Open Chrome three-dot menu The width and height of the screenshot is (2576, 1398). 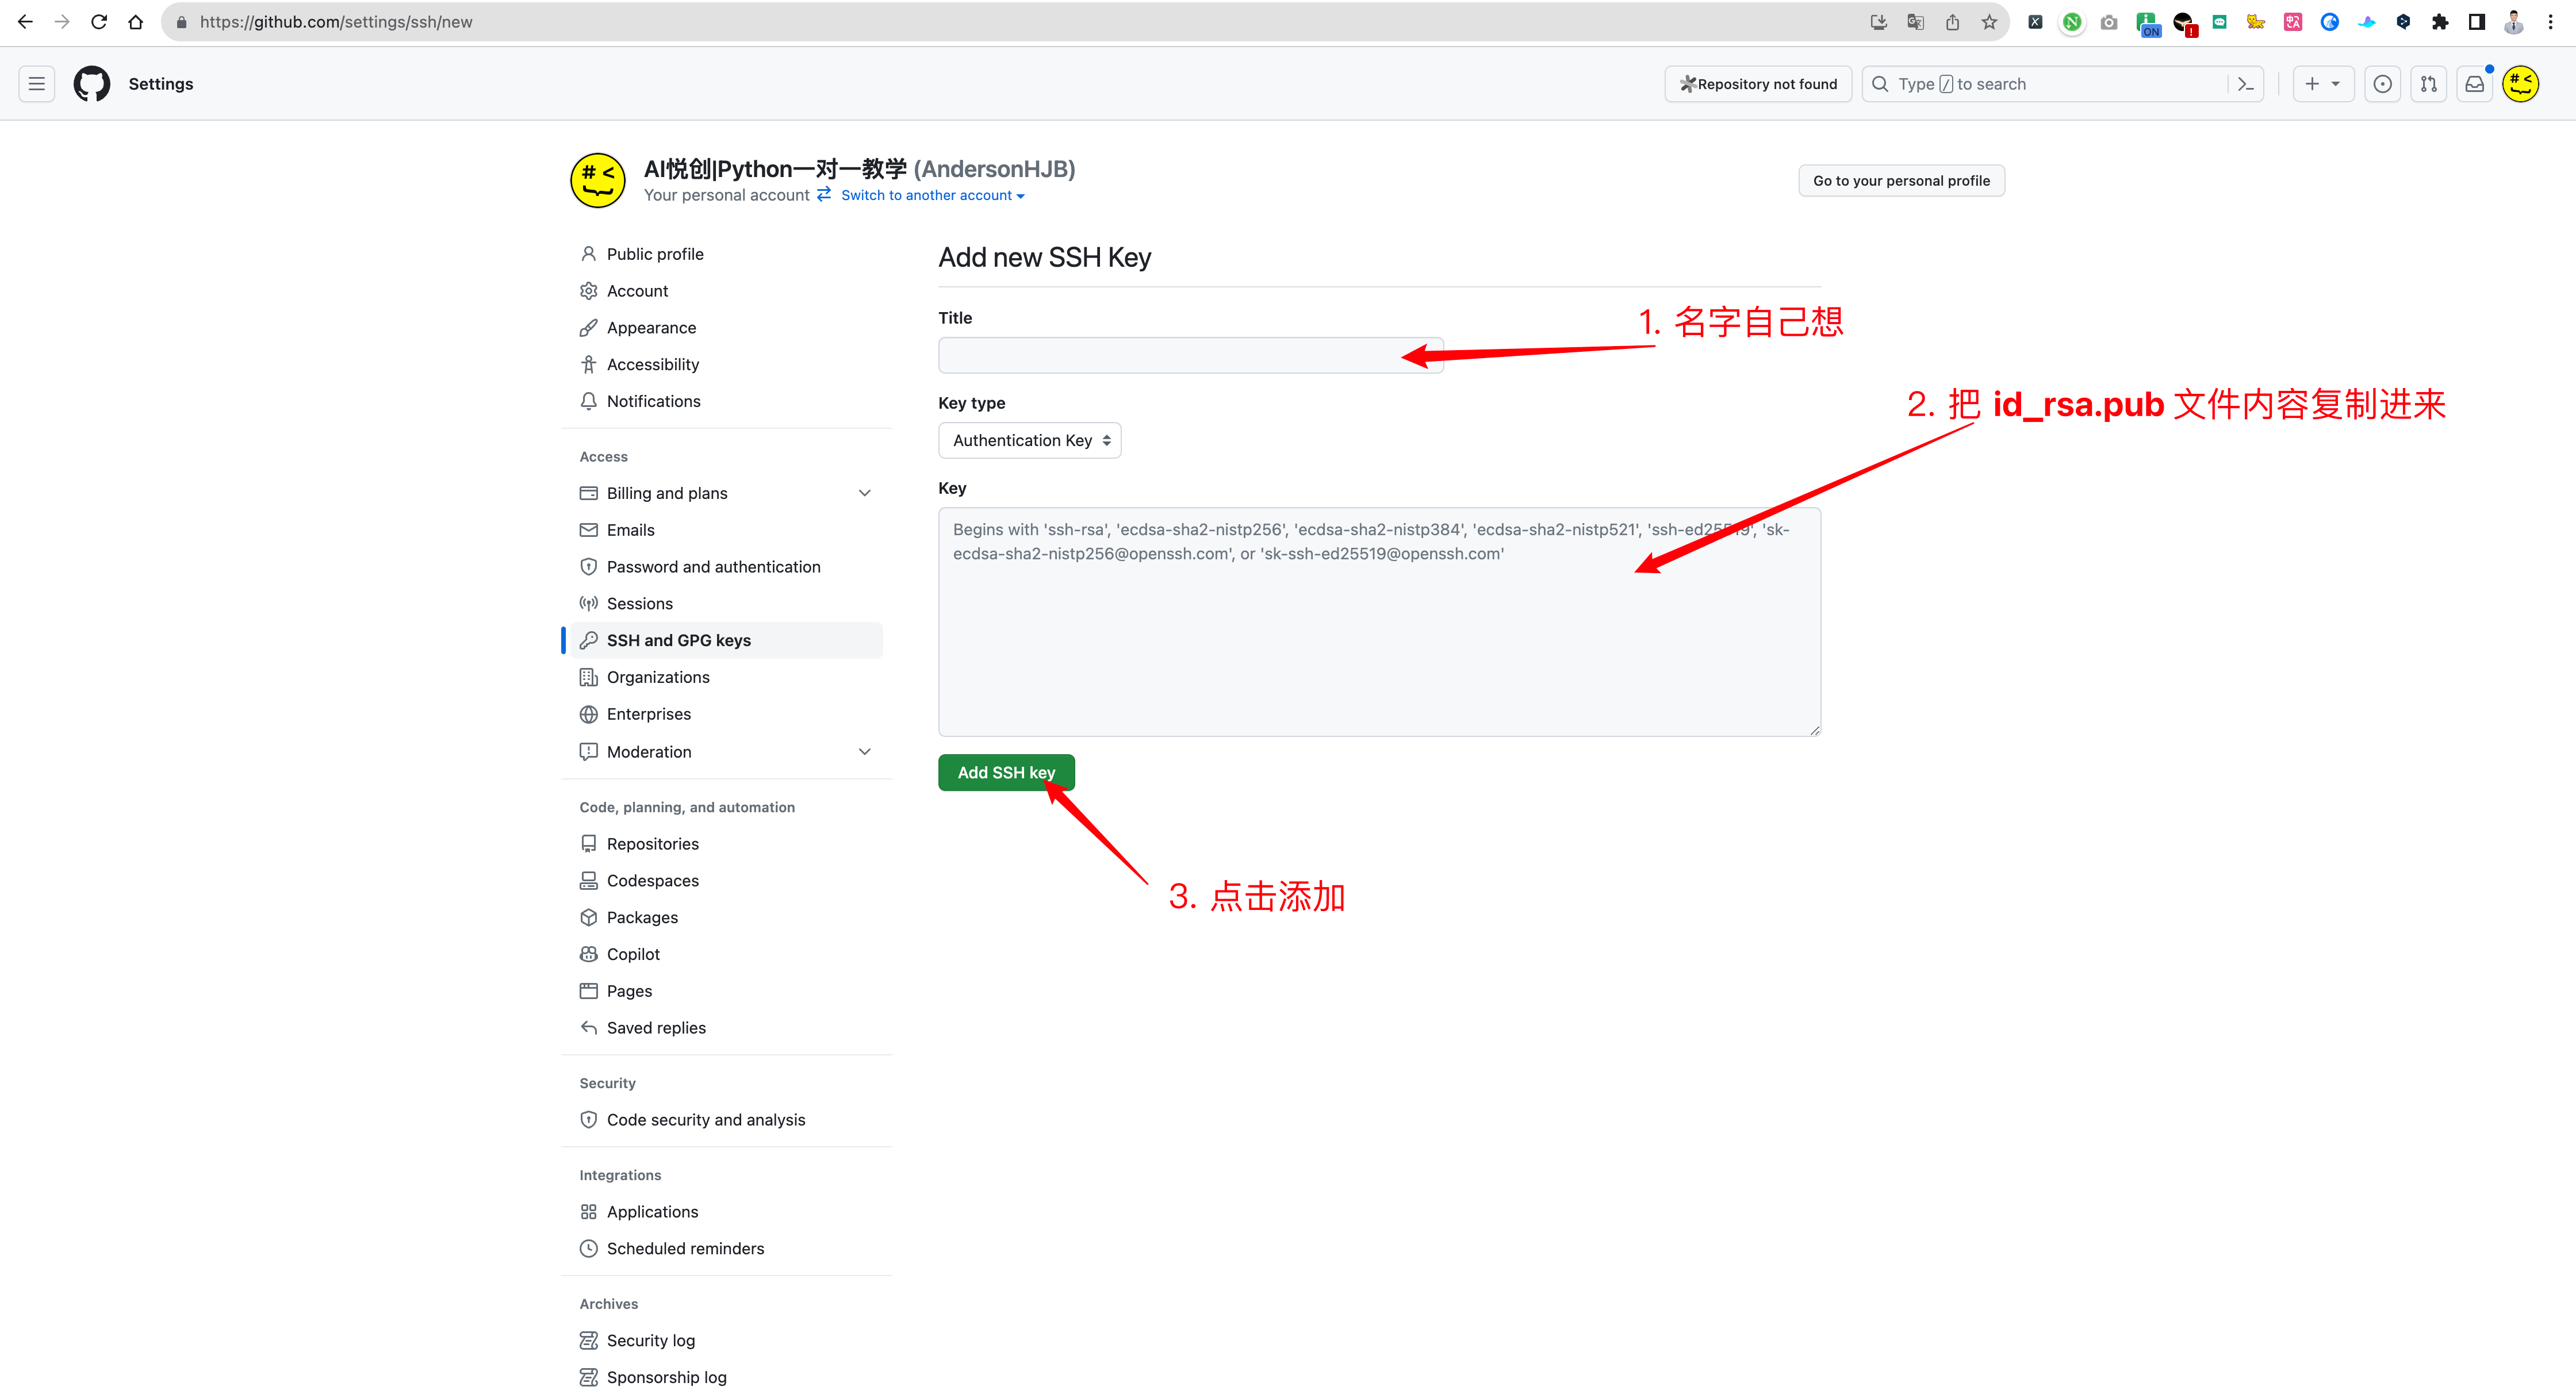click(2551, 22)
